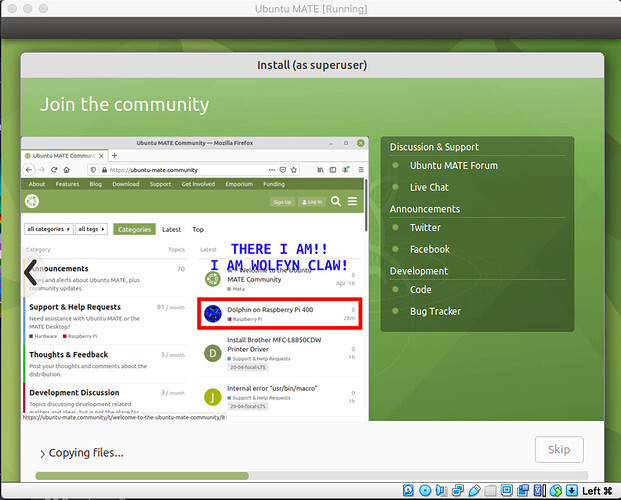
Task: Click the Firefox sidebar toggle icon
Action: pos(333,170)
